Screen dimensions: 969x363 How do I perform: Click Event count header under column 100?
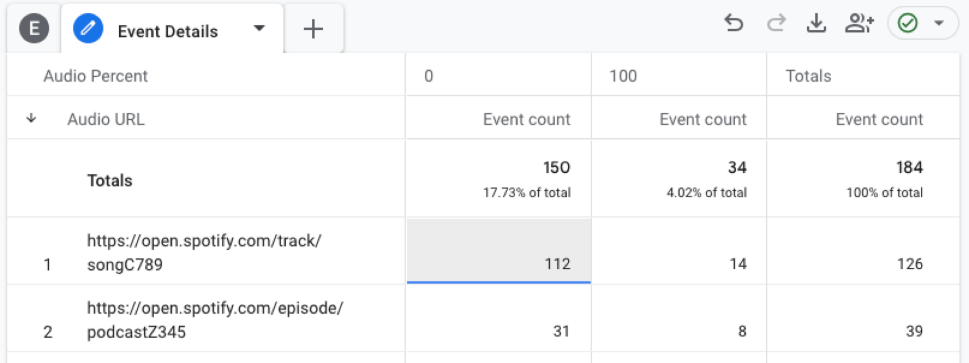click(703, 119)
